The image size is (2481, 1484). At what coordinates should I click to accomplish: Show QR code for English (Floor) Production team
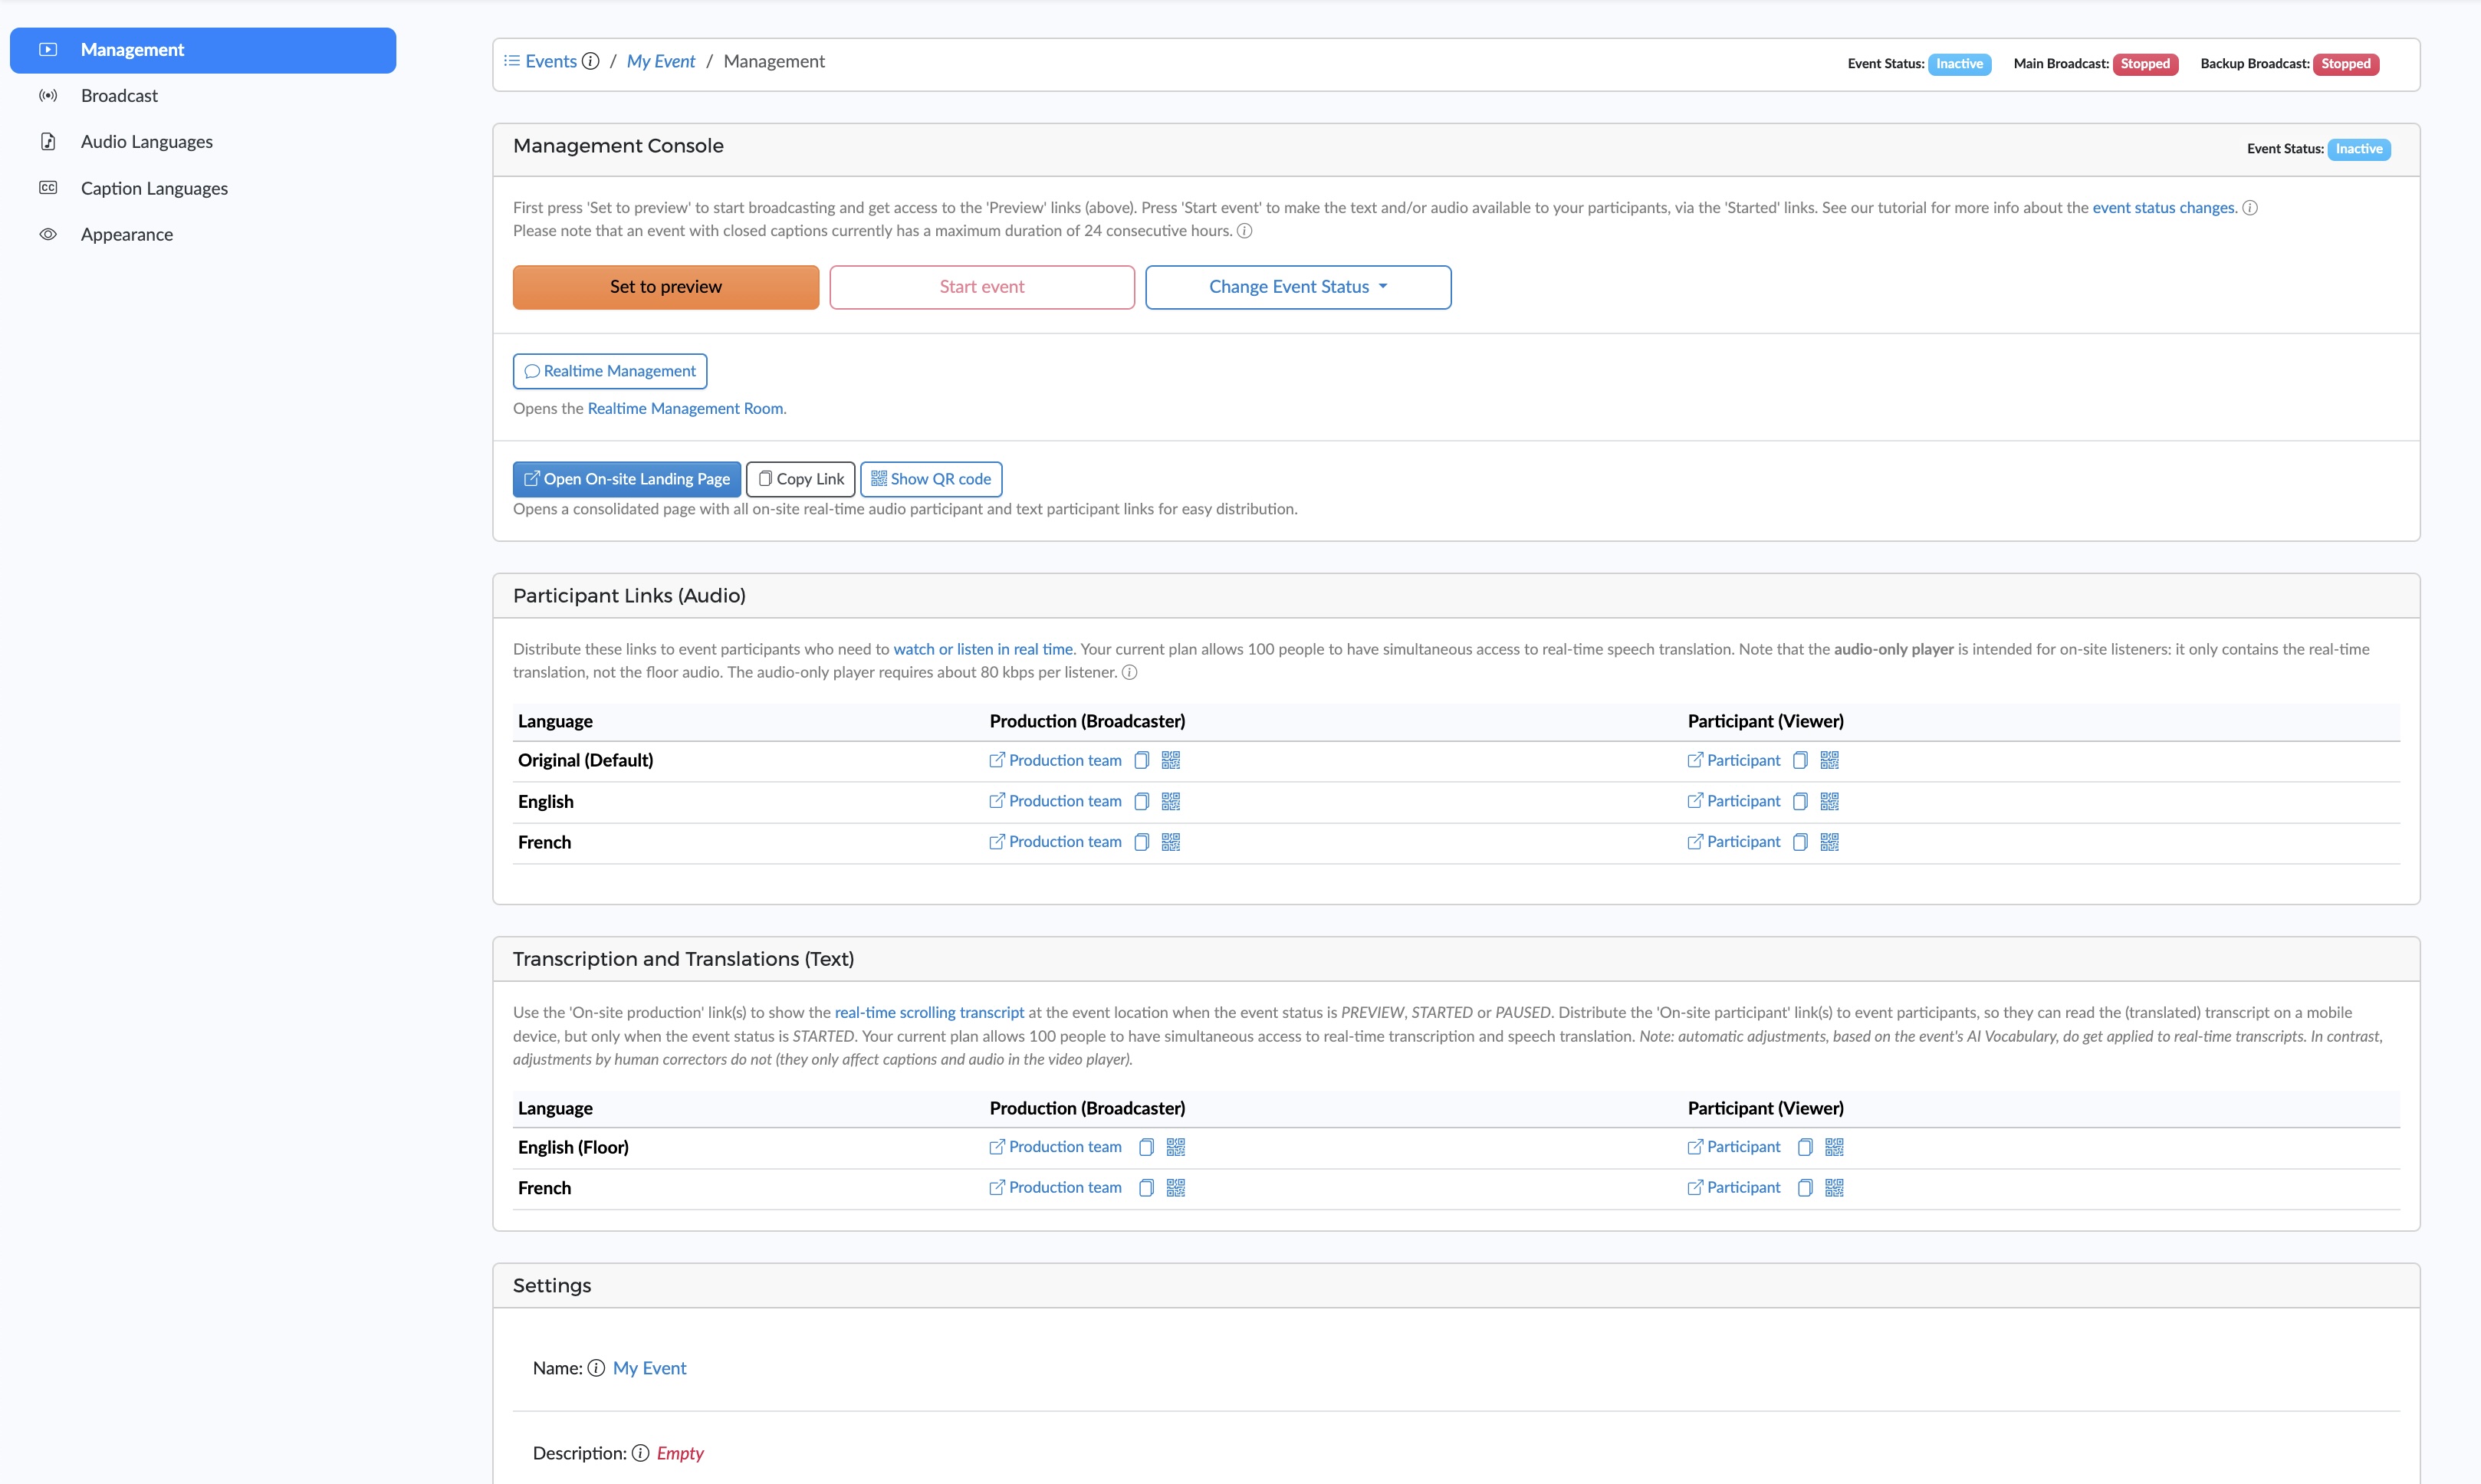[1176, 1147]
